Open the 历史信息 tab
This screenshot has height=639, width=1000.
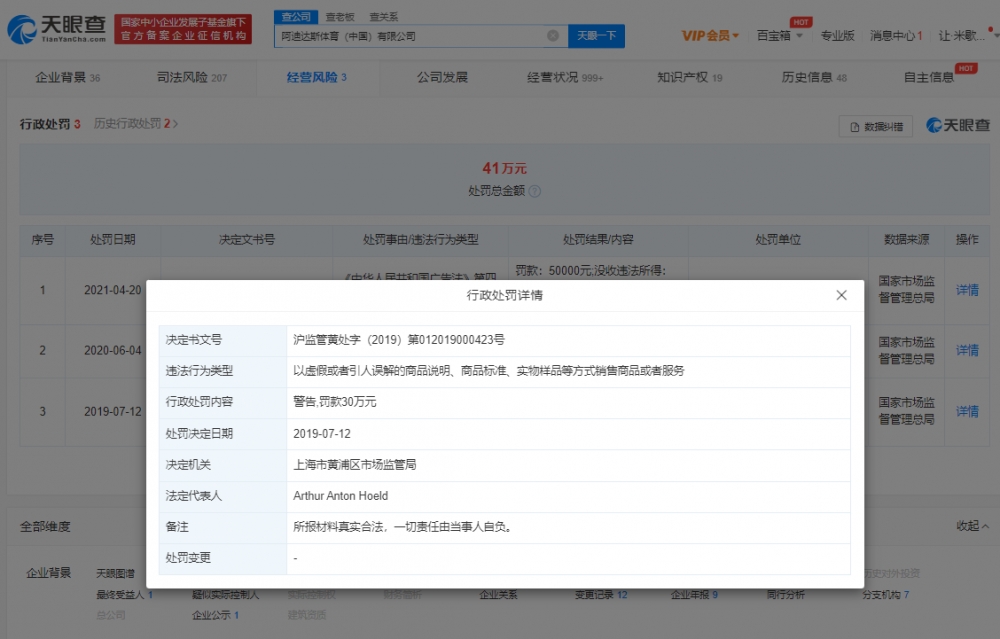click(814, 77)
